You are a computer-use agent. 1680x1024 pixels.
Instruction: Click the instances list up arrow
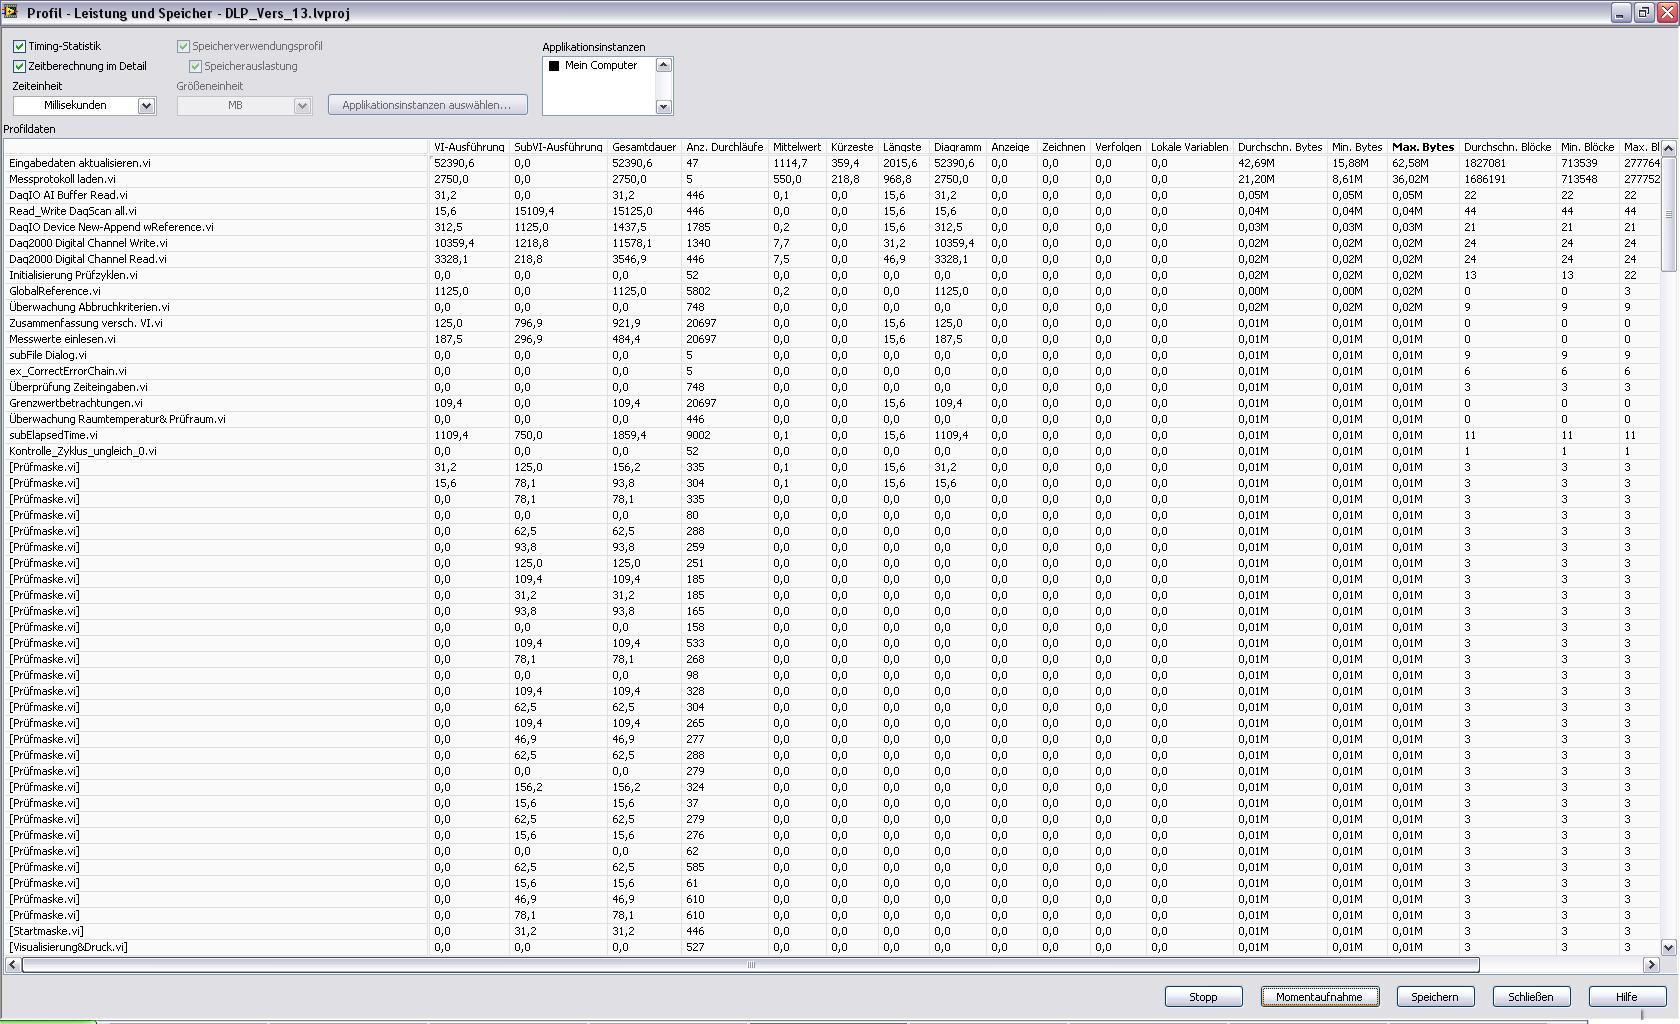tap(663, 65)
